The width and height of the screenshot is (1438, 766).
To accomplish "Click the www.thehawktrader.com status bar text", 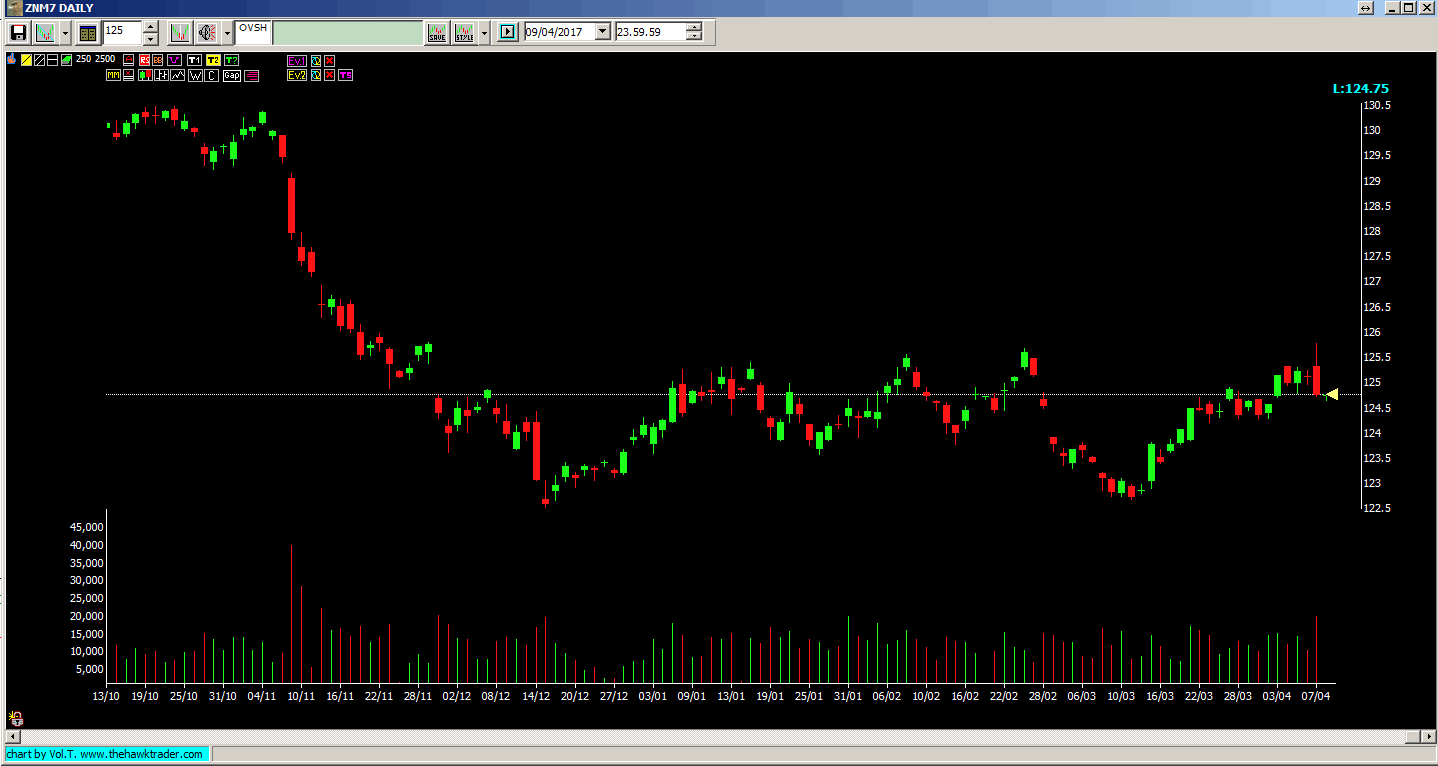I will pyautogui.click(x=143, y=754).
